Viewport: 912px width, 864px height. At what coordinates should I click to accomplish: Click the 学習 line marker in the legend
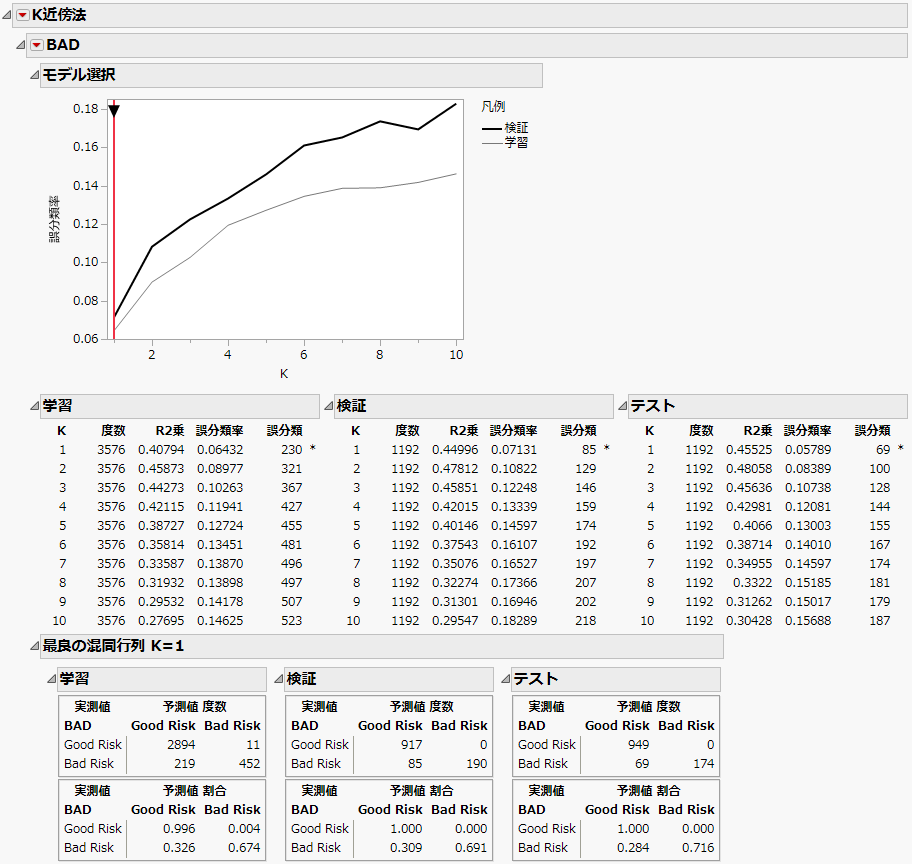coord(492,143)
